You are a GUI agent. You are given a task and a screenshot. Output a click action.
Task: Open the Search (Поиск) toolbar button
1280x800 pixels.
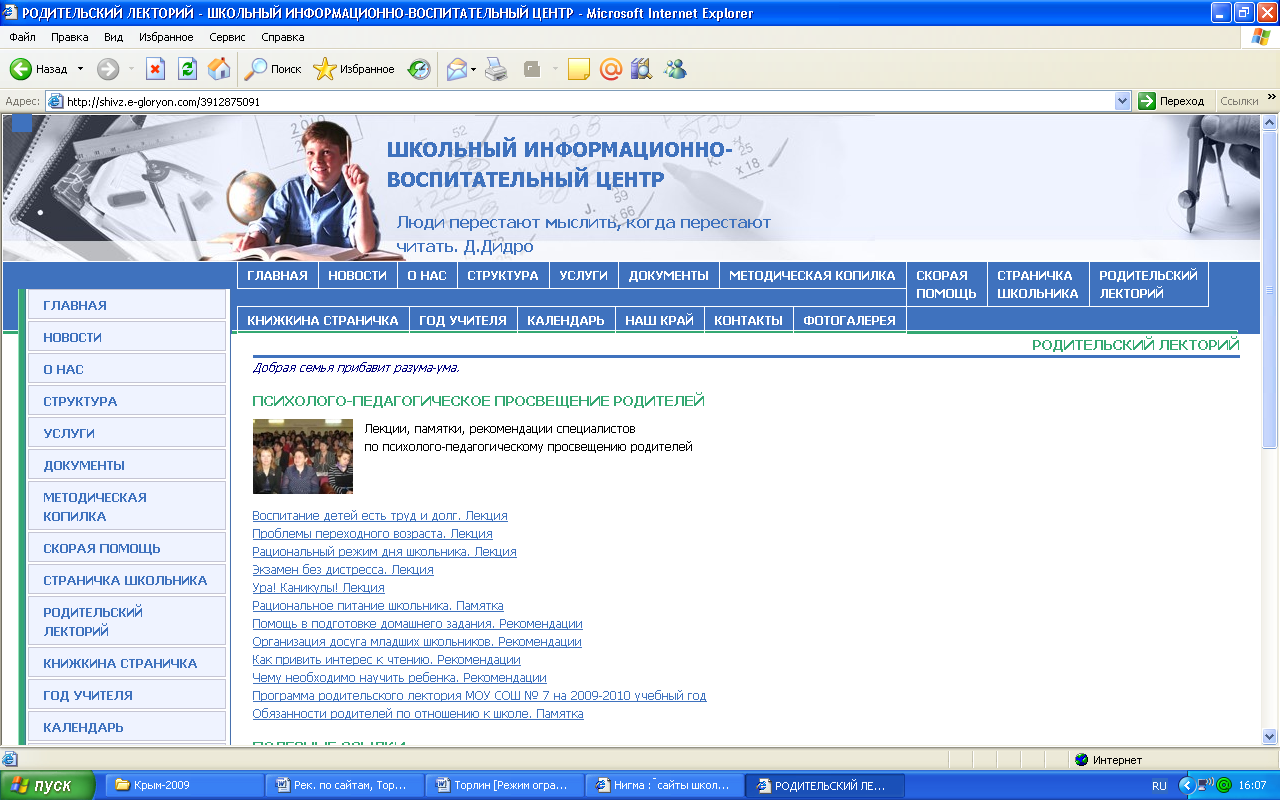pyautogui.click(x=274, y=69)
